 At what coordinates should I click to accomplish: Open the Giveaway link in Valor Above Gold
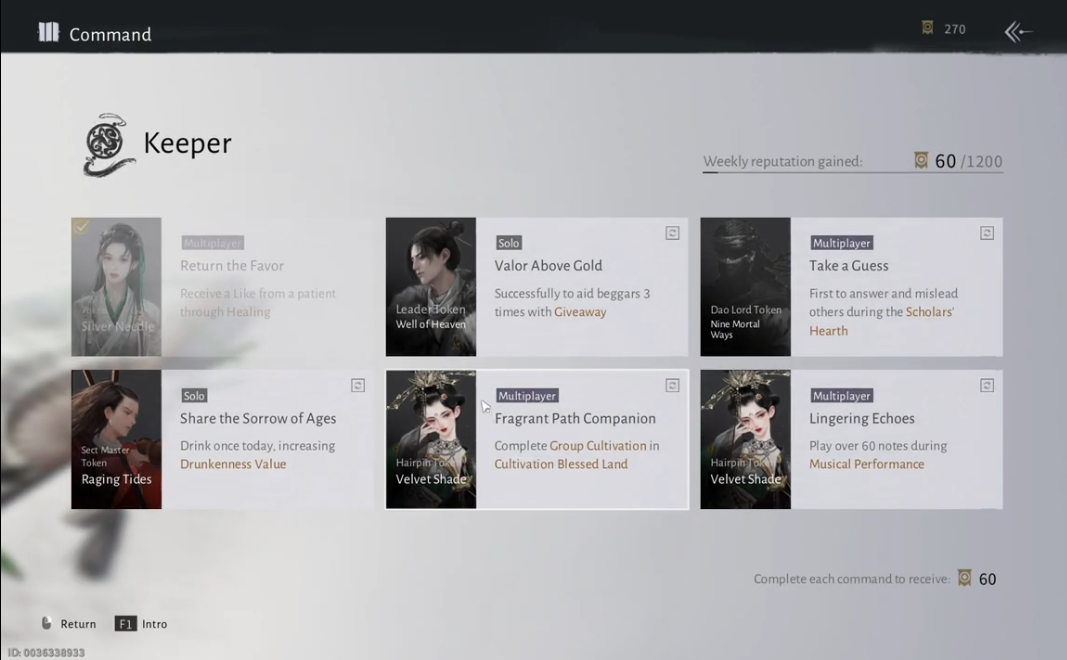(580, 312)
